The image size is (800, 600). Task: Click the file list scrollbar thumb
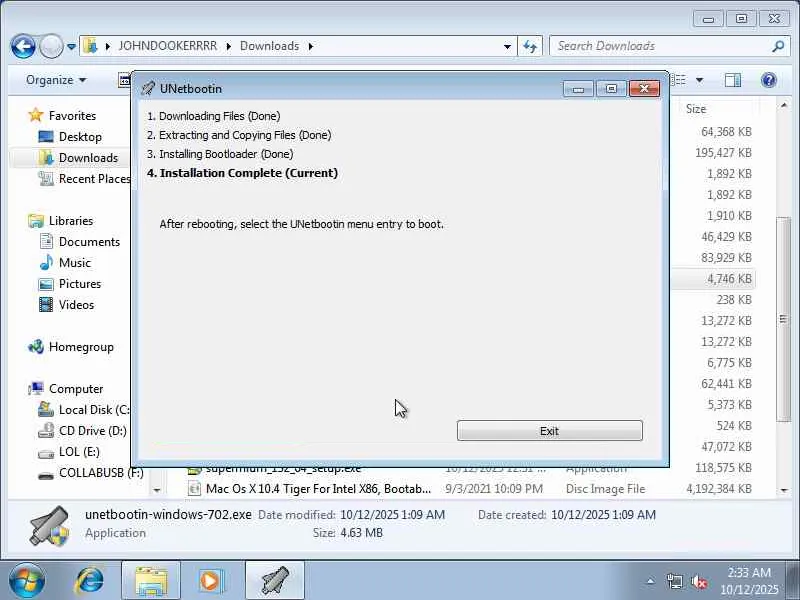[x=783, y=319]
